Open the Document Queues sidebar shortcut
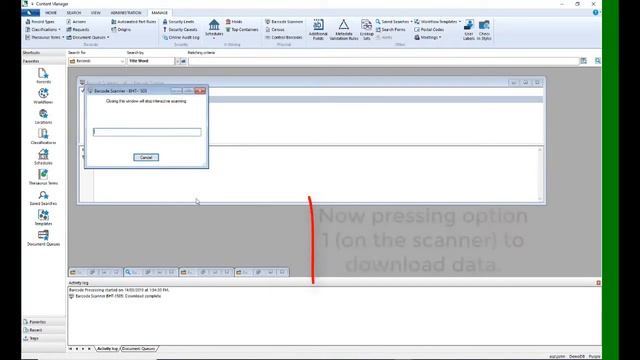640x360 pixels. point(43,238)
